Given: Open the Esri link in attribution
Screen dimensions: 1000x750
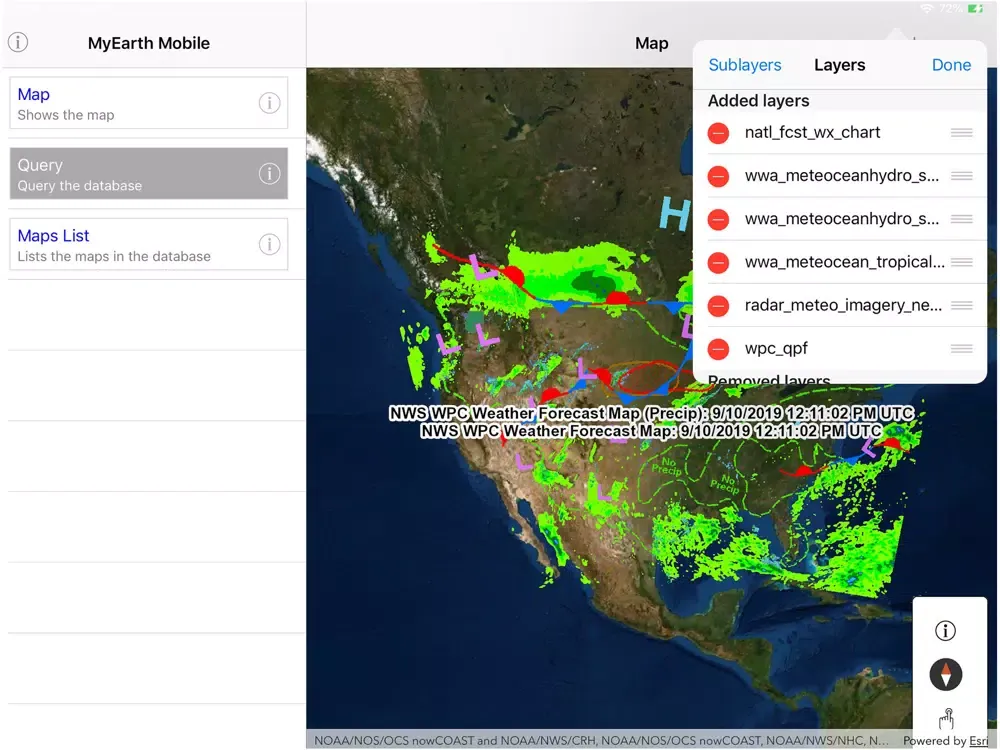Looking at the screenshot, I should click(x=978, y=740).
